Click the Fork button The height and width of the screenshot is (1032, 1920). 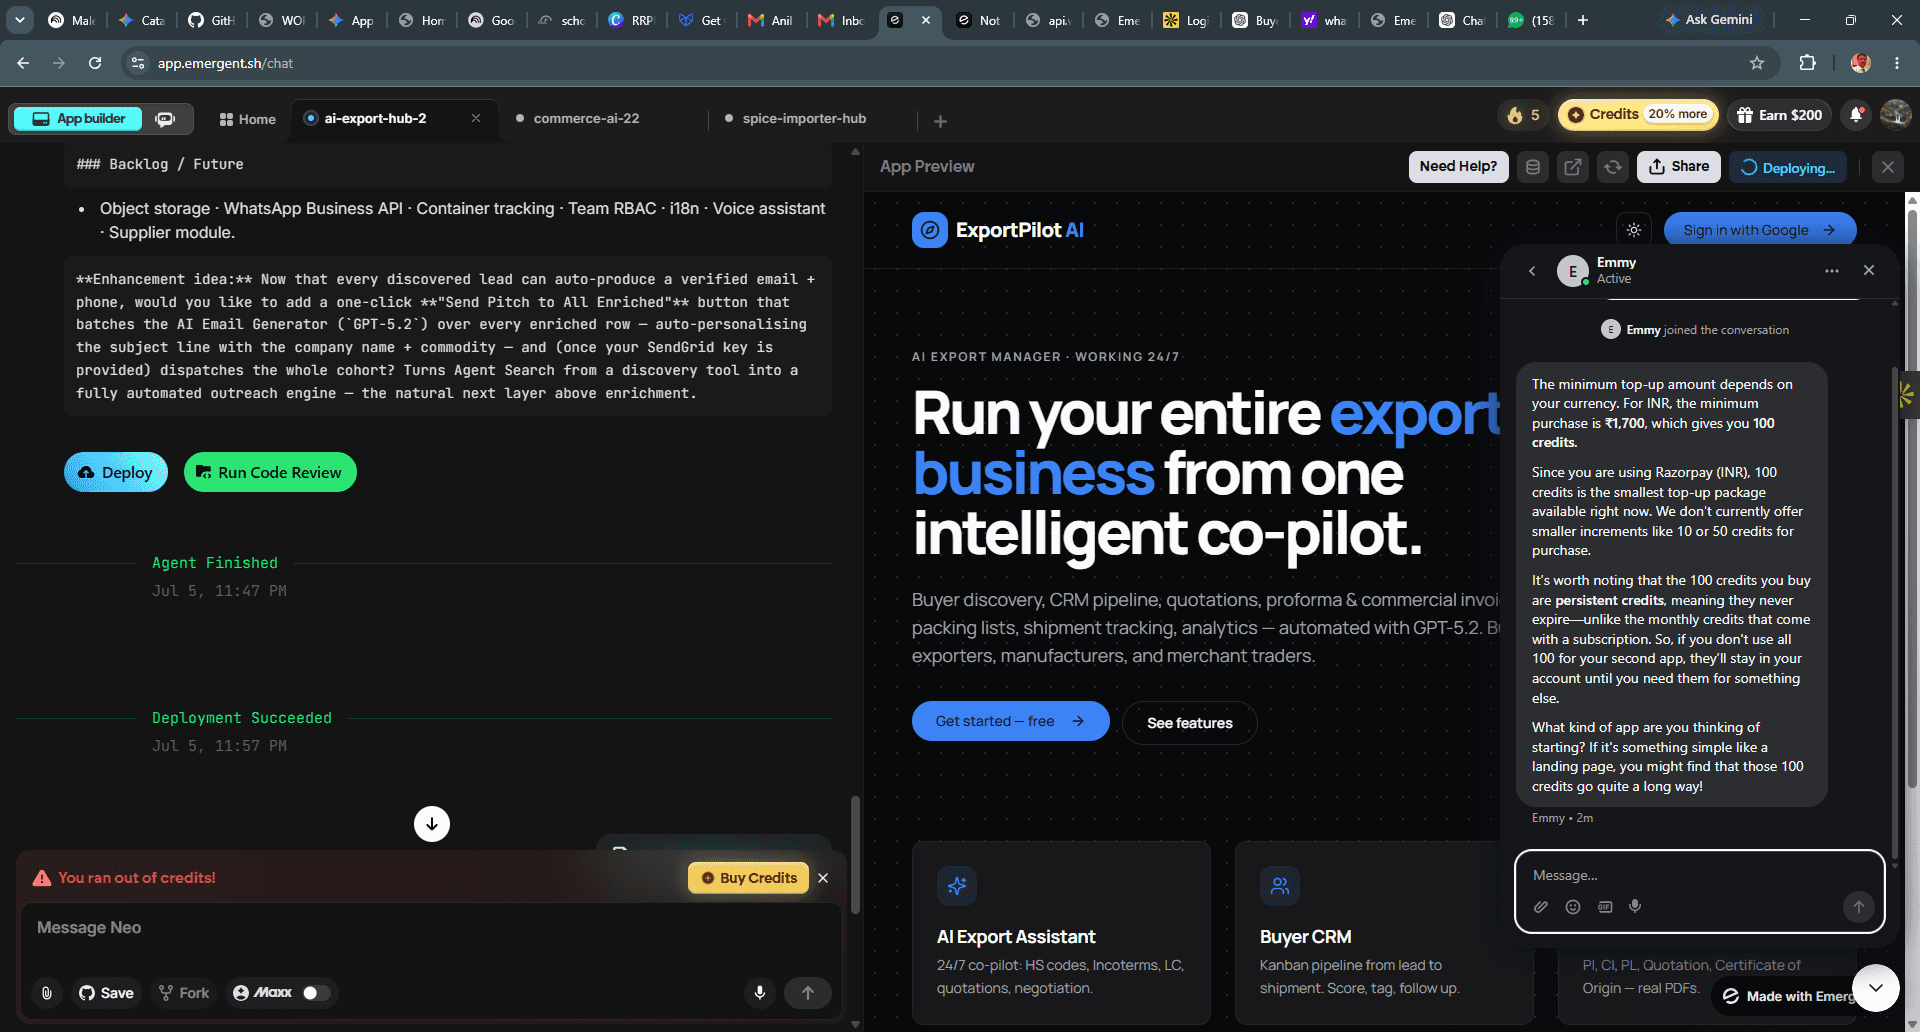click(x=184, y=993)
